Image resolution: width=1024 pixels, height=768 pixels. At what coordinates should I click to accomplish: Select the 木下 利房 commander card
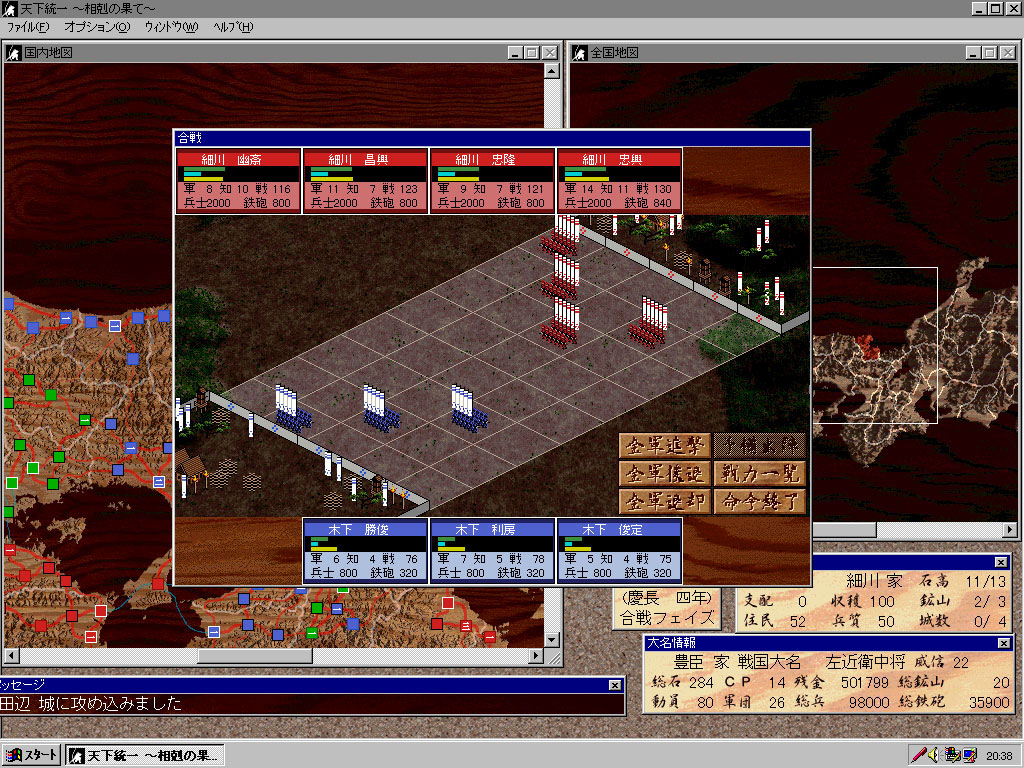(x=492, y=550)
